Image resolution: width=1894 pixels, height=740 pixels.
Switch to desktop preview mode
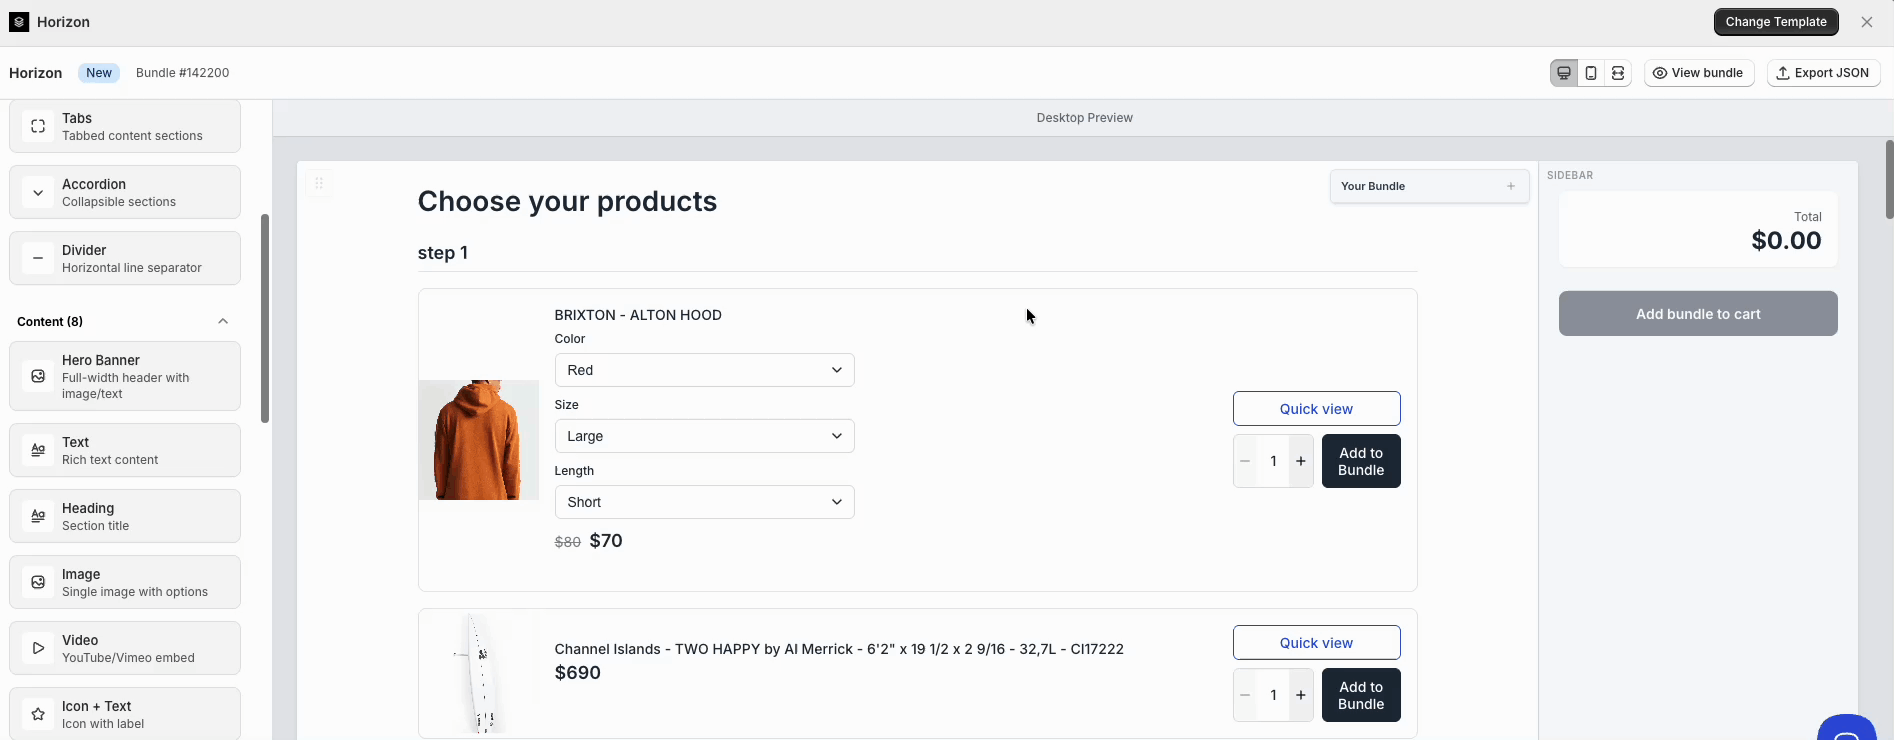coord(1564,73)
